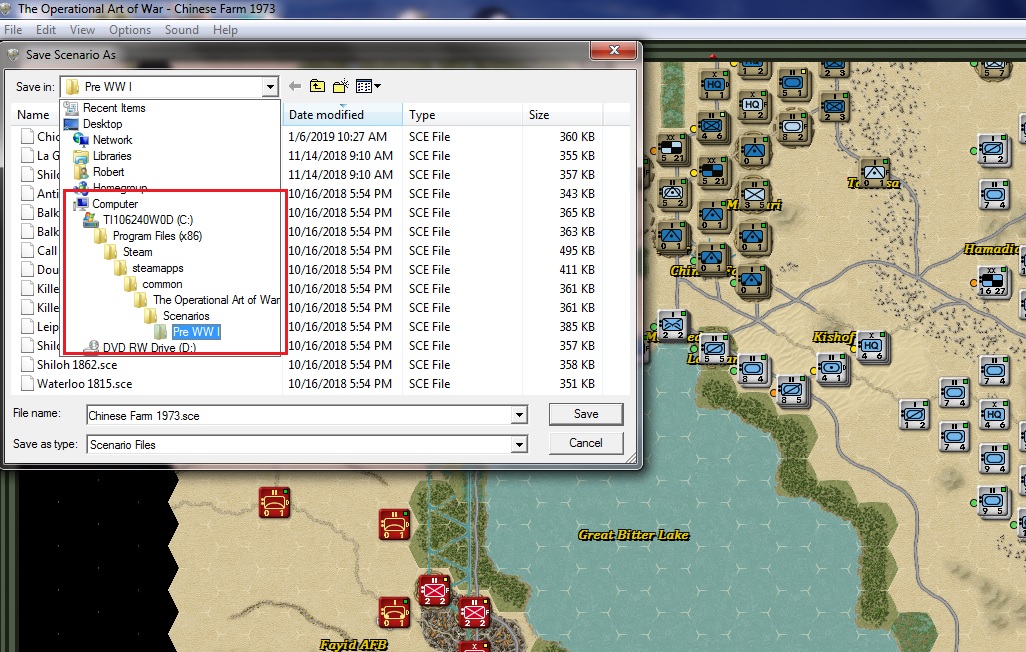Open the File menu
Screen dimensions: 1026x652
click(x=13, y=30)
